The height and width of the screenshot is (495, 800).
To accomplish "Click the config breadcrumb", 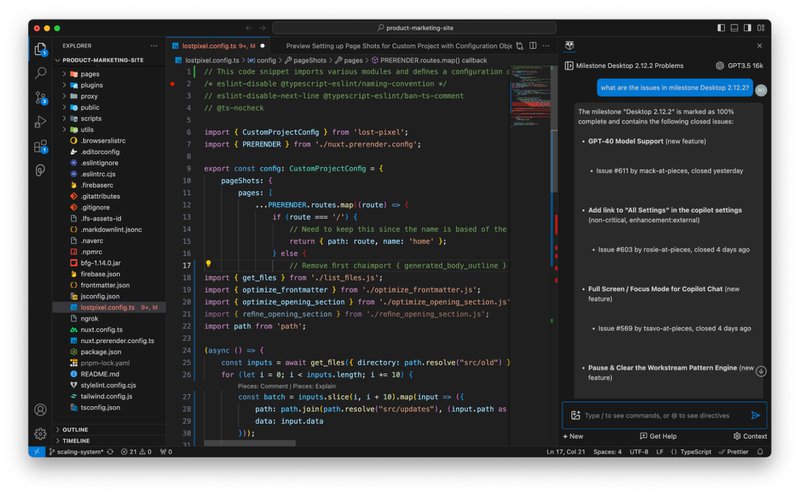I will (266, 60).
